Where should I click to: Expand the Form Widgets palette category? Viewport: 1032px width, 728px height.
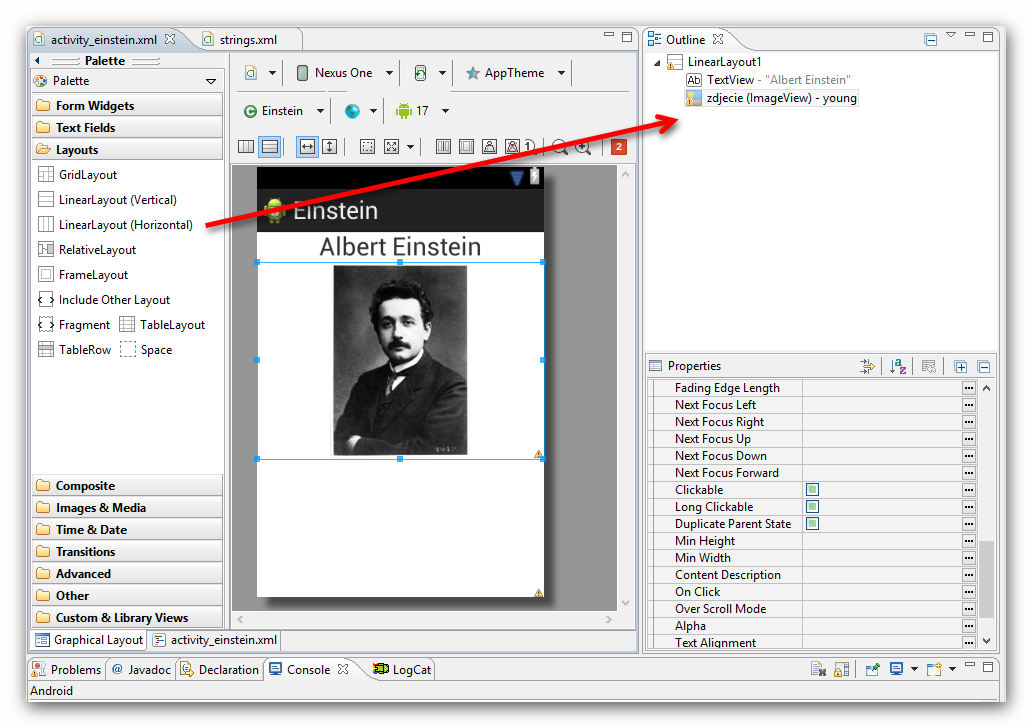pyautogui.click(x=127, y=106)
